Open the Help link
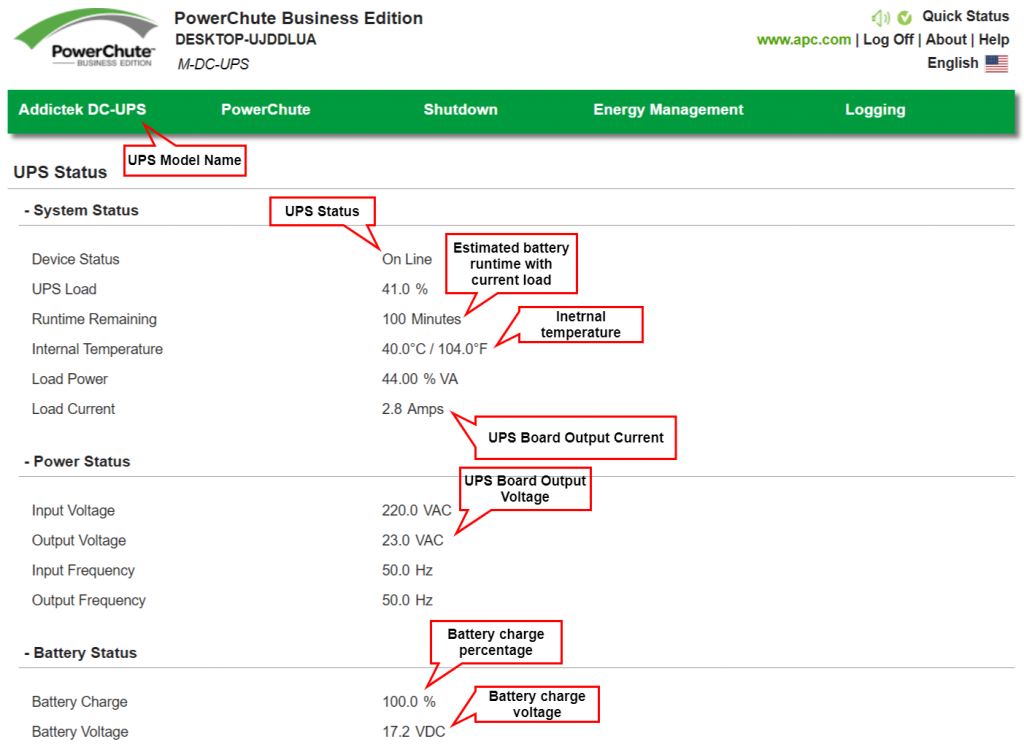The image size is (1024, 747). [x=993, y=40]
